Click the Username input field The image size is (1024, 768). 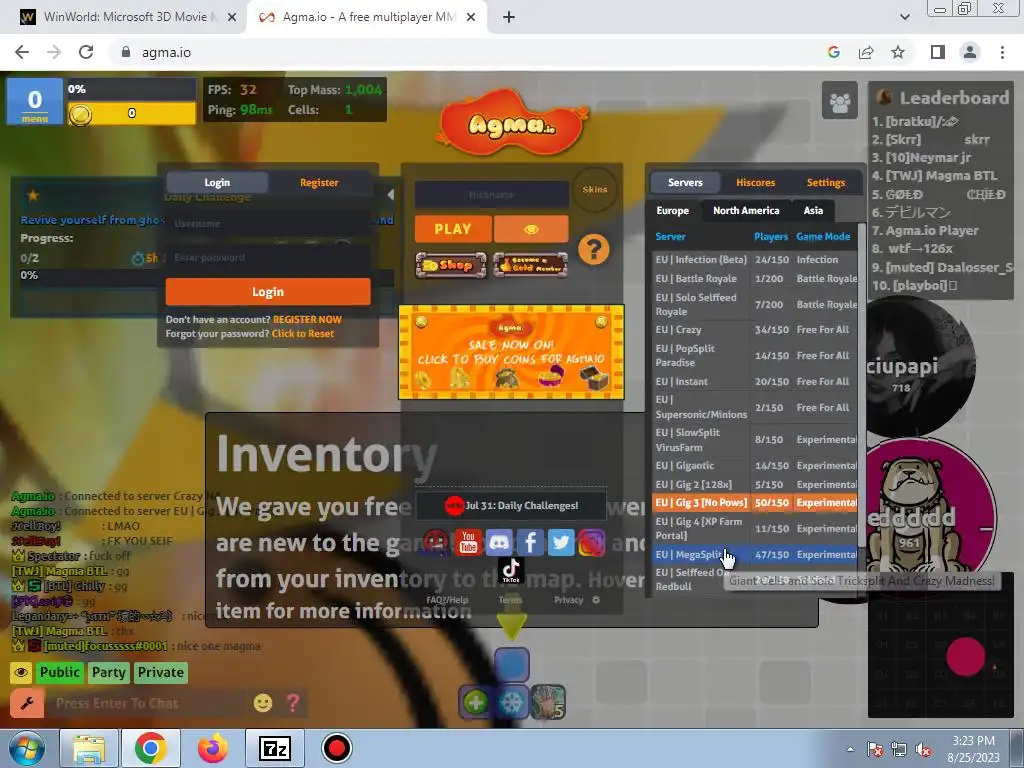[268, 223]
